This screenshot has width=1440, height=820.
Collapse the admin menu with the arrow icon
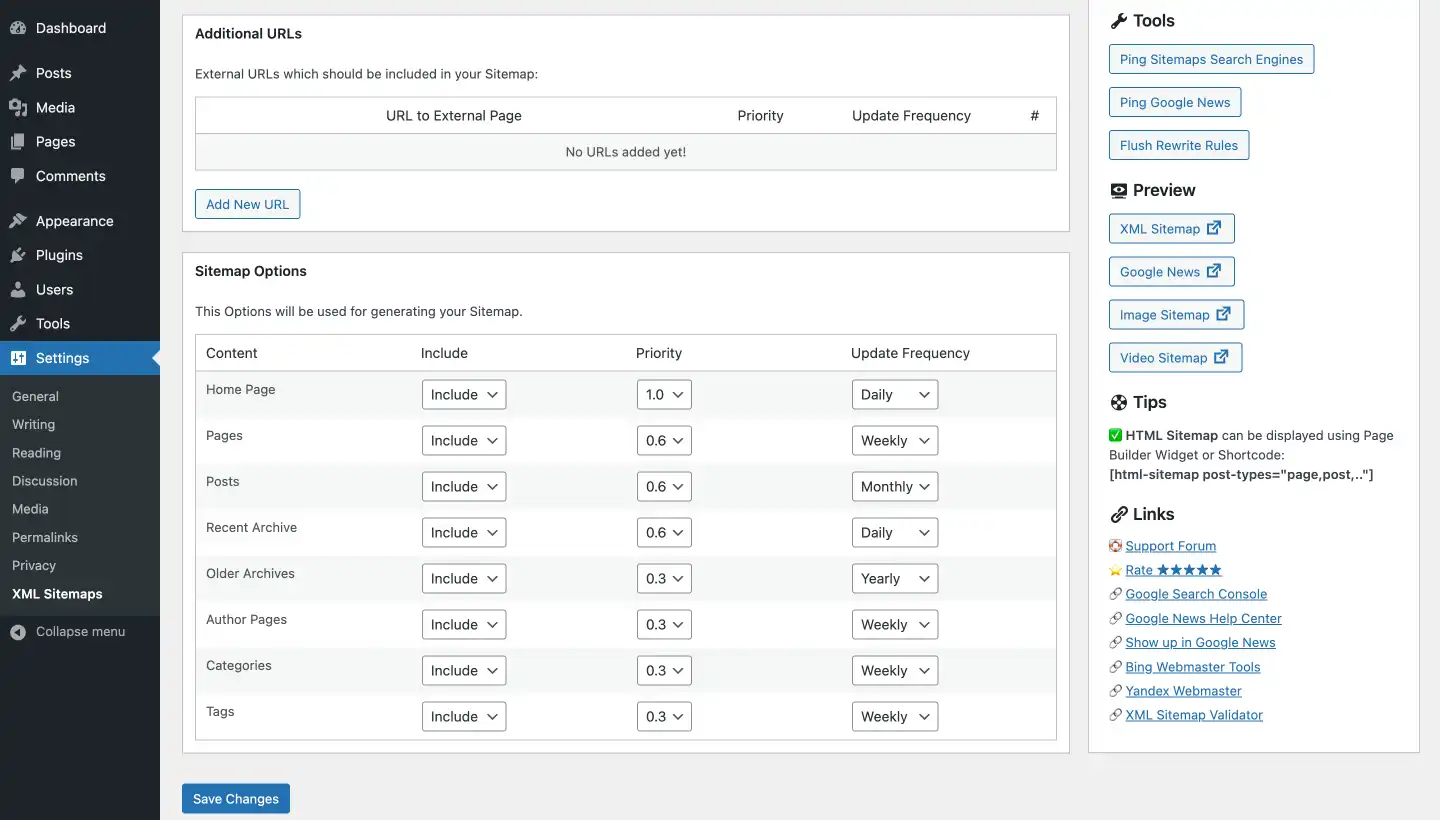coord(18,631)
